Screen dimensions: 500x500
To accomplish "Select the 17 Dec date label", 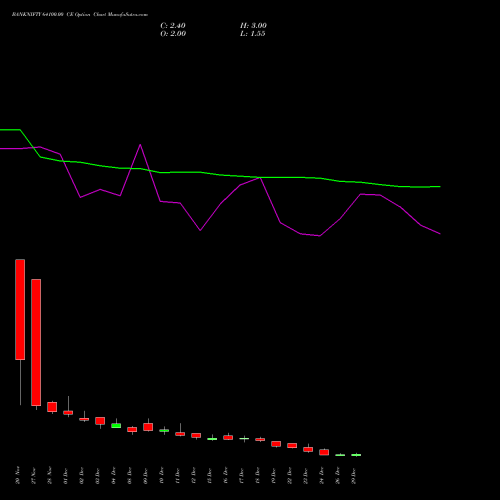I will tap(242, 476).
